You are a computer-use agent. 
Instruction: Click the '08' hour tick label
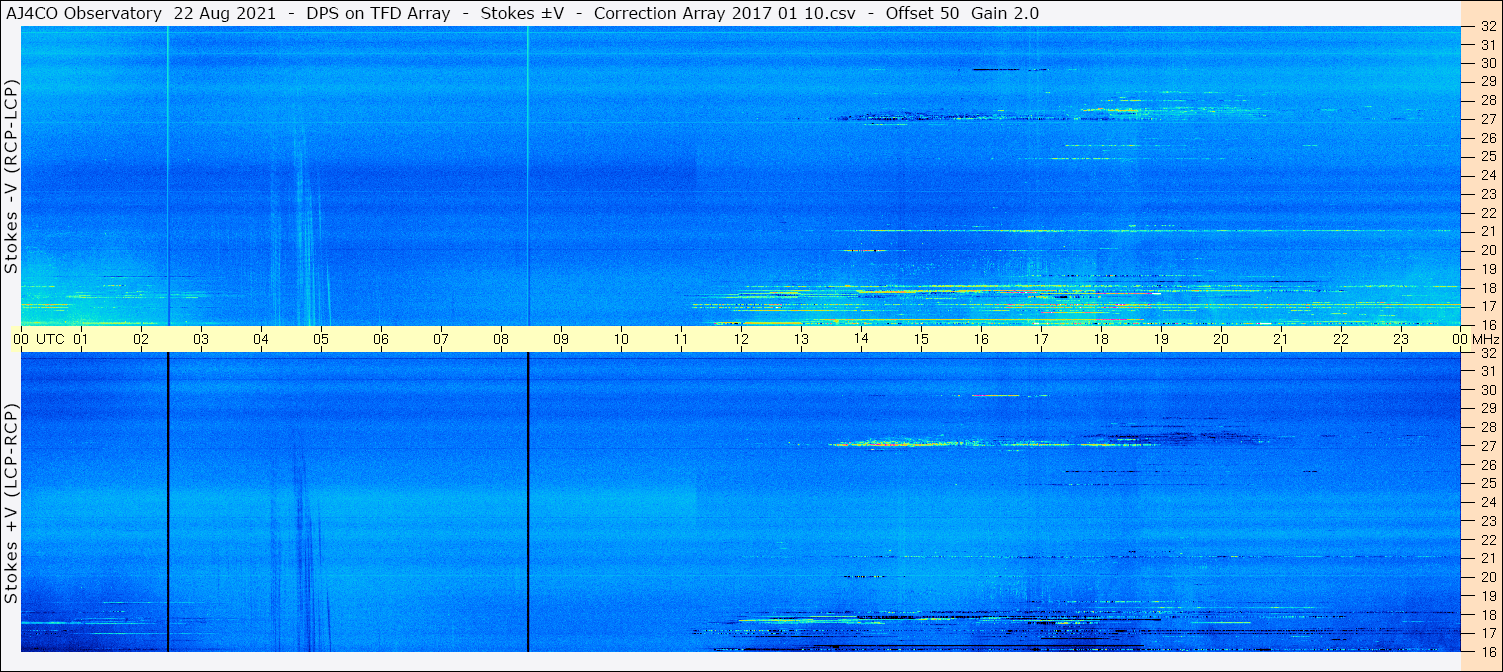point(501,339)
